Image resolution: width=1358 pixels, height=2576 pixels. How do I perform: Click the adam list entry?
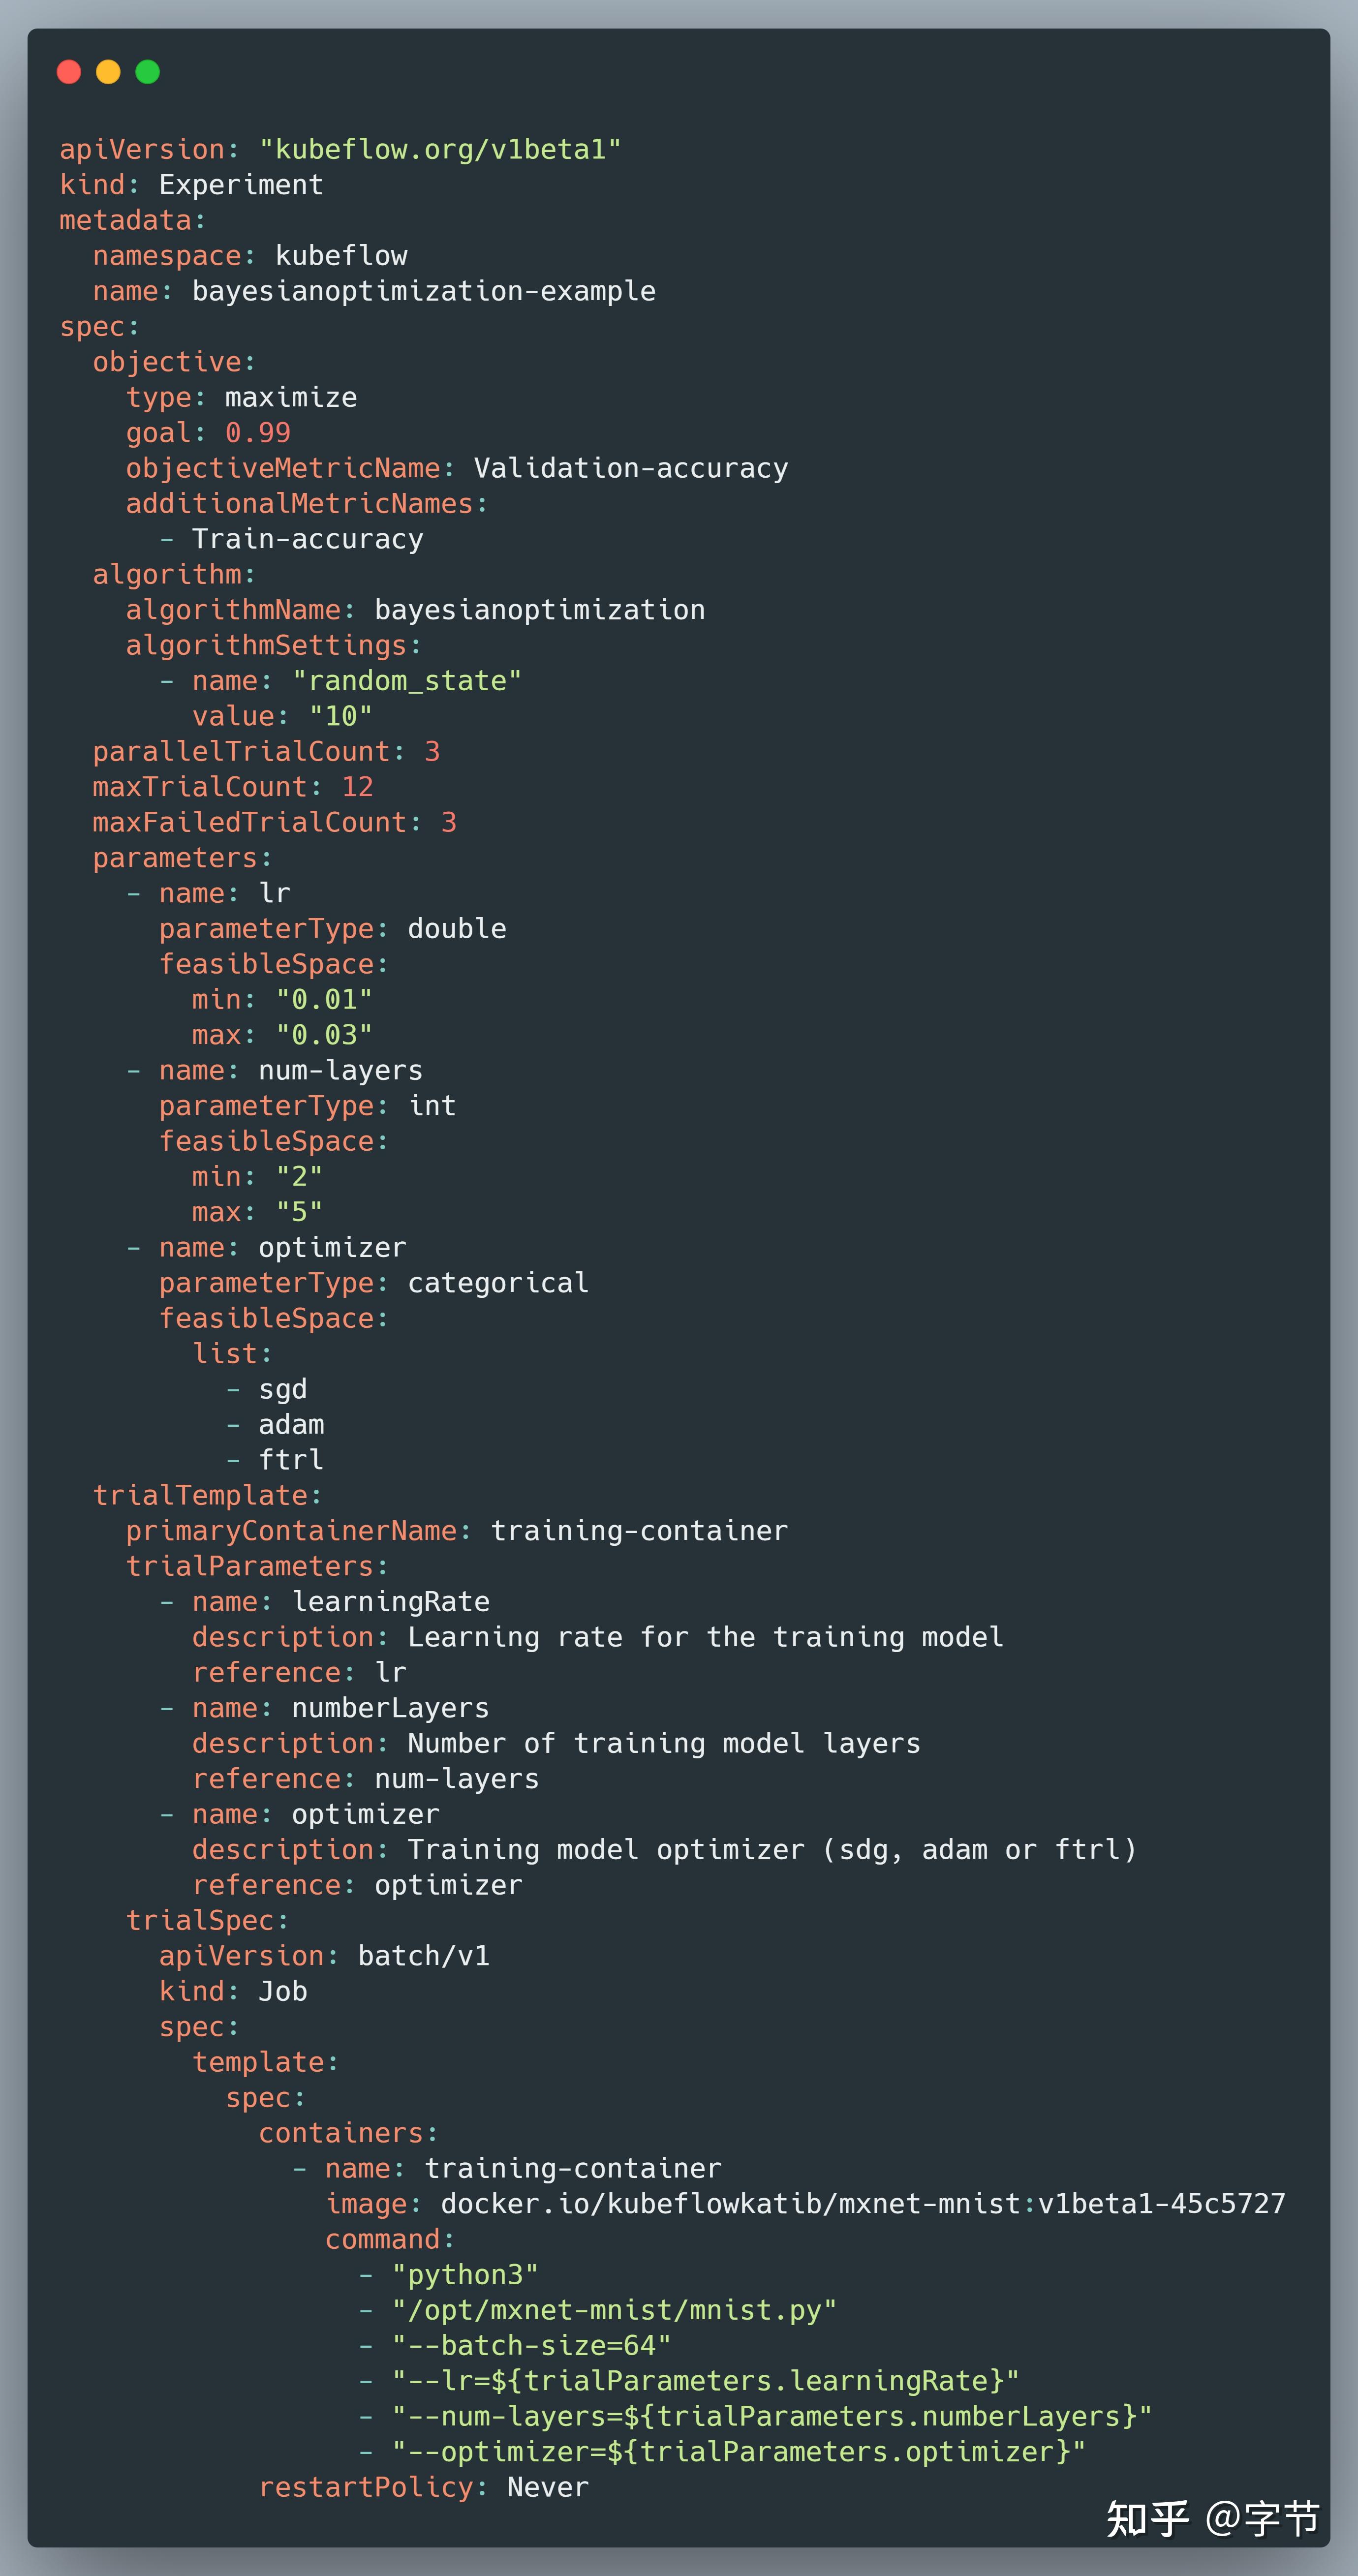pos(291,1425)
